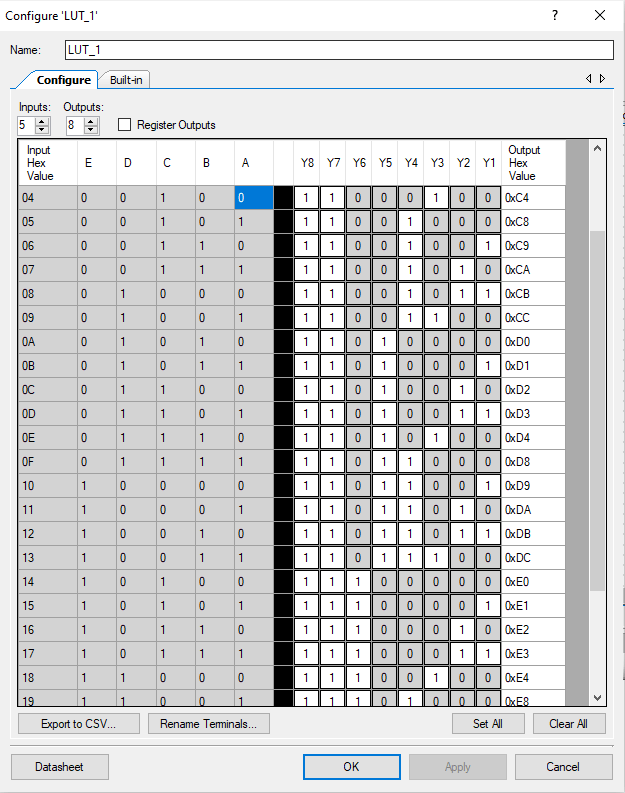Click the table scrollbar up arrow

(598, 149)
